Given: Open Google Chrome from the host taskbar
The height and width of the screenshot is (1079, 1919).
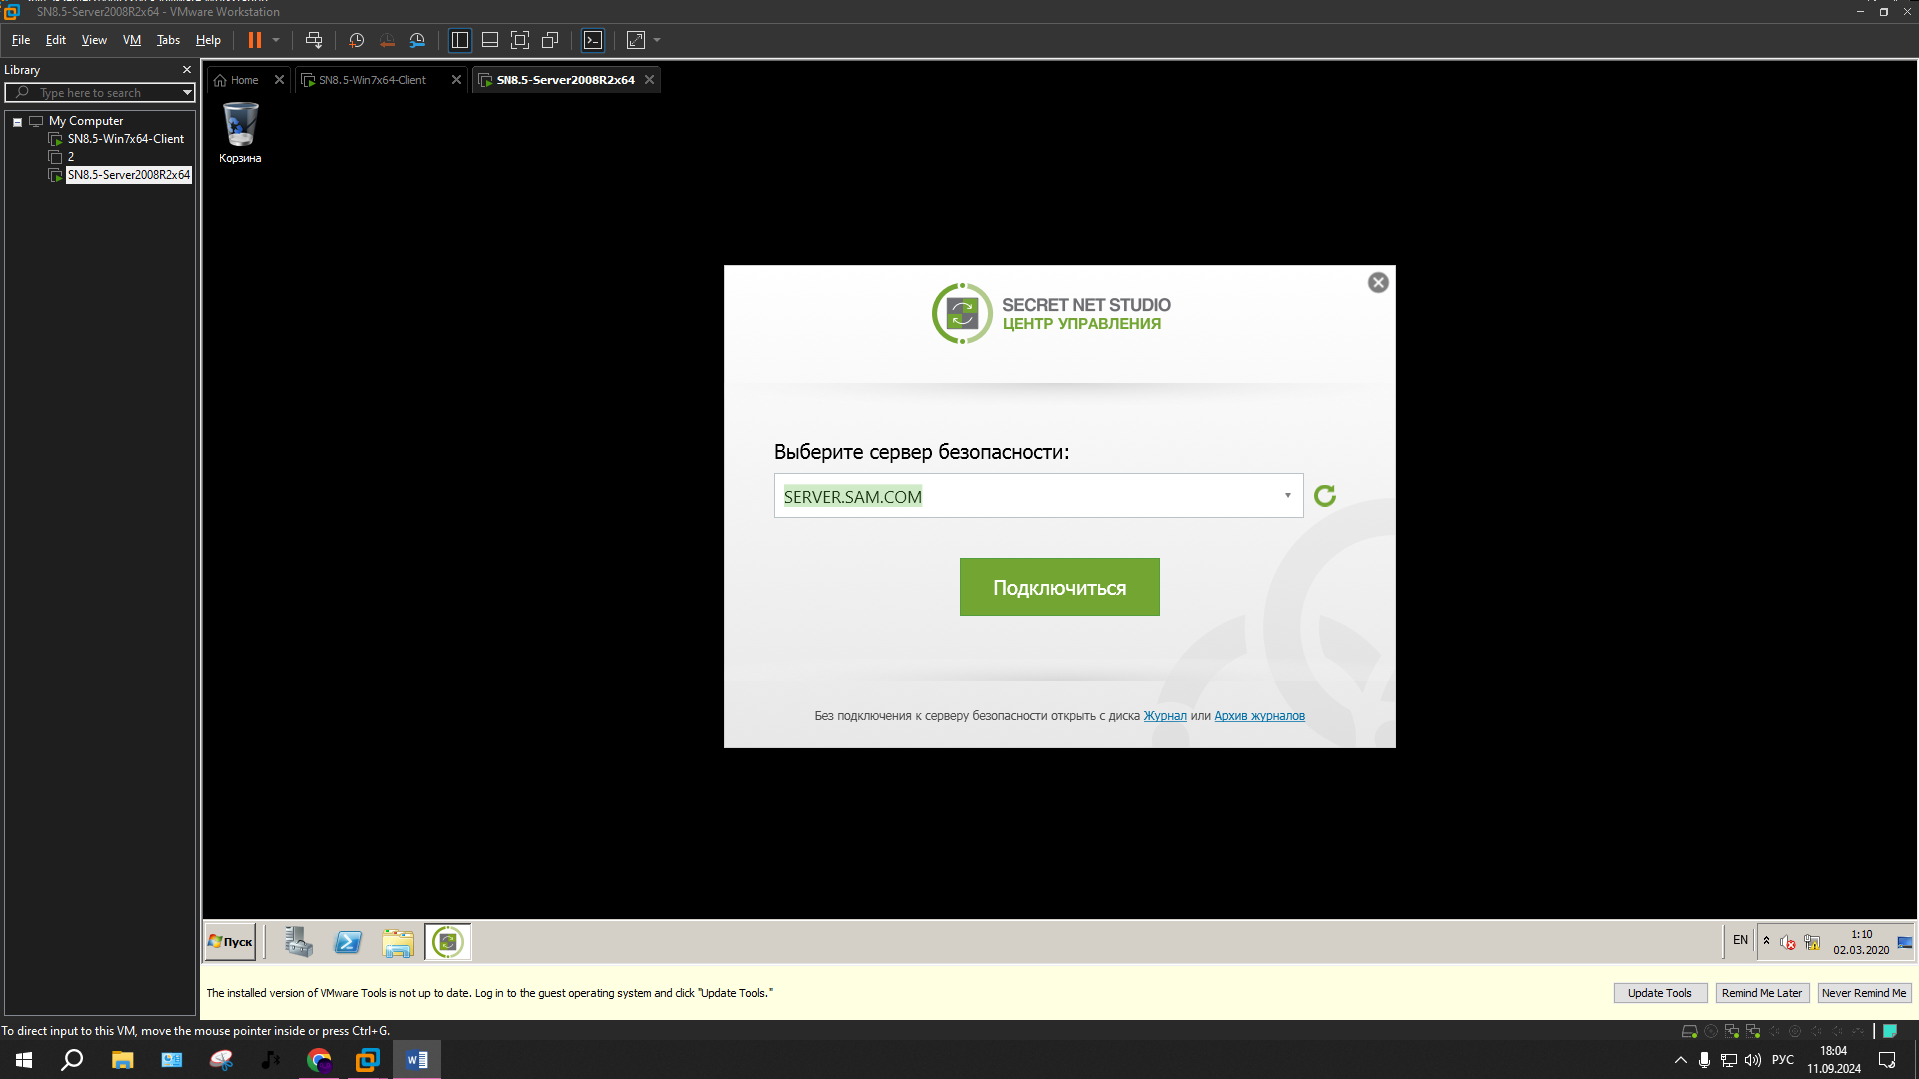Looking at the screenshot, I should 319,1060.
